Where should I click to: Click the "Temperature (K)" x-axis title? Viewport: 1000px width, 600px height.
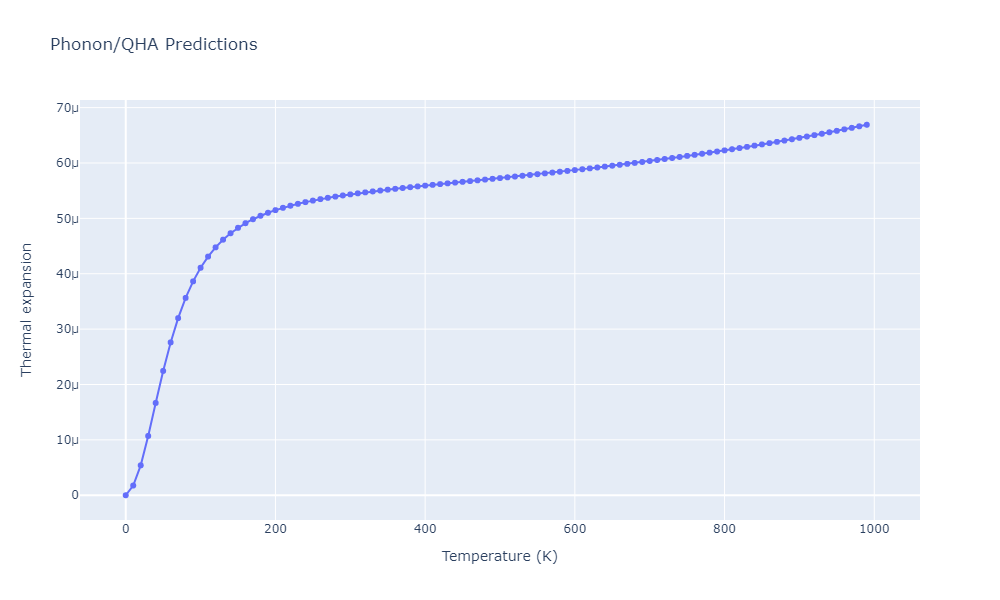pyautogui.click(x=499, y=556)
